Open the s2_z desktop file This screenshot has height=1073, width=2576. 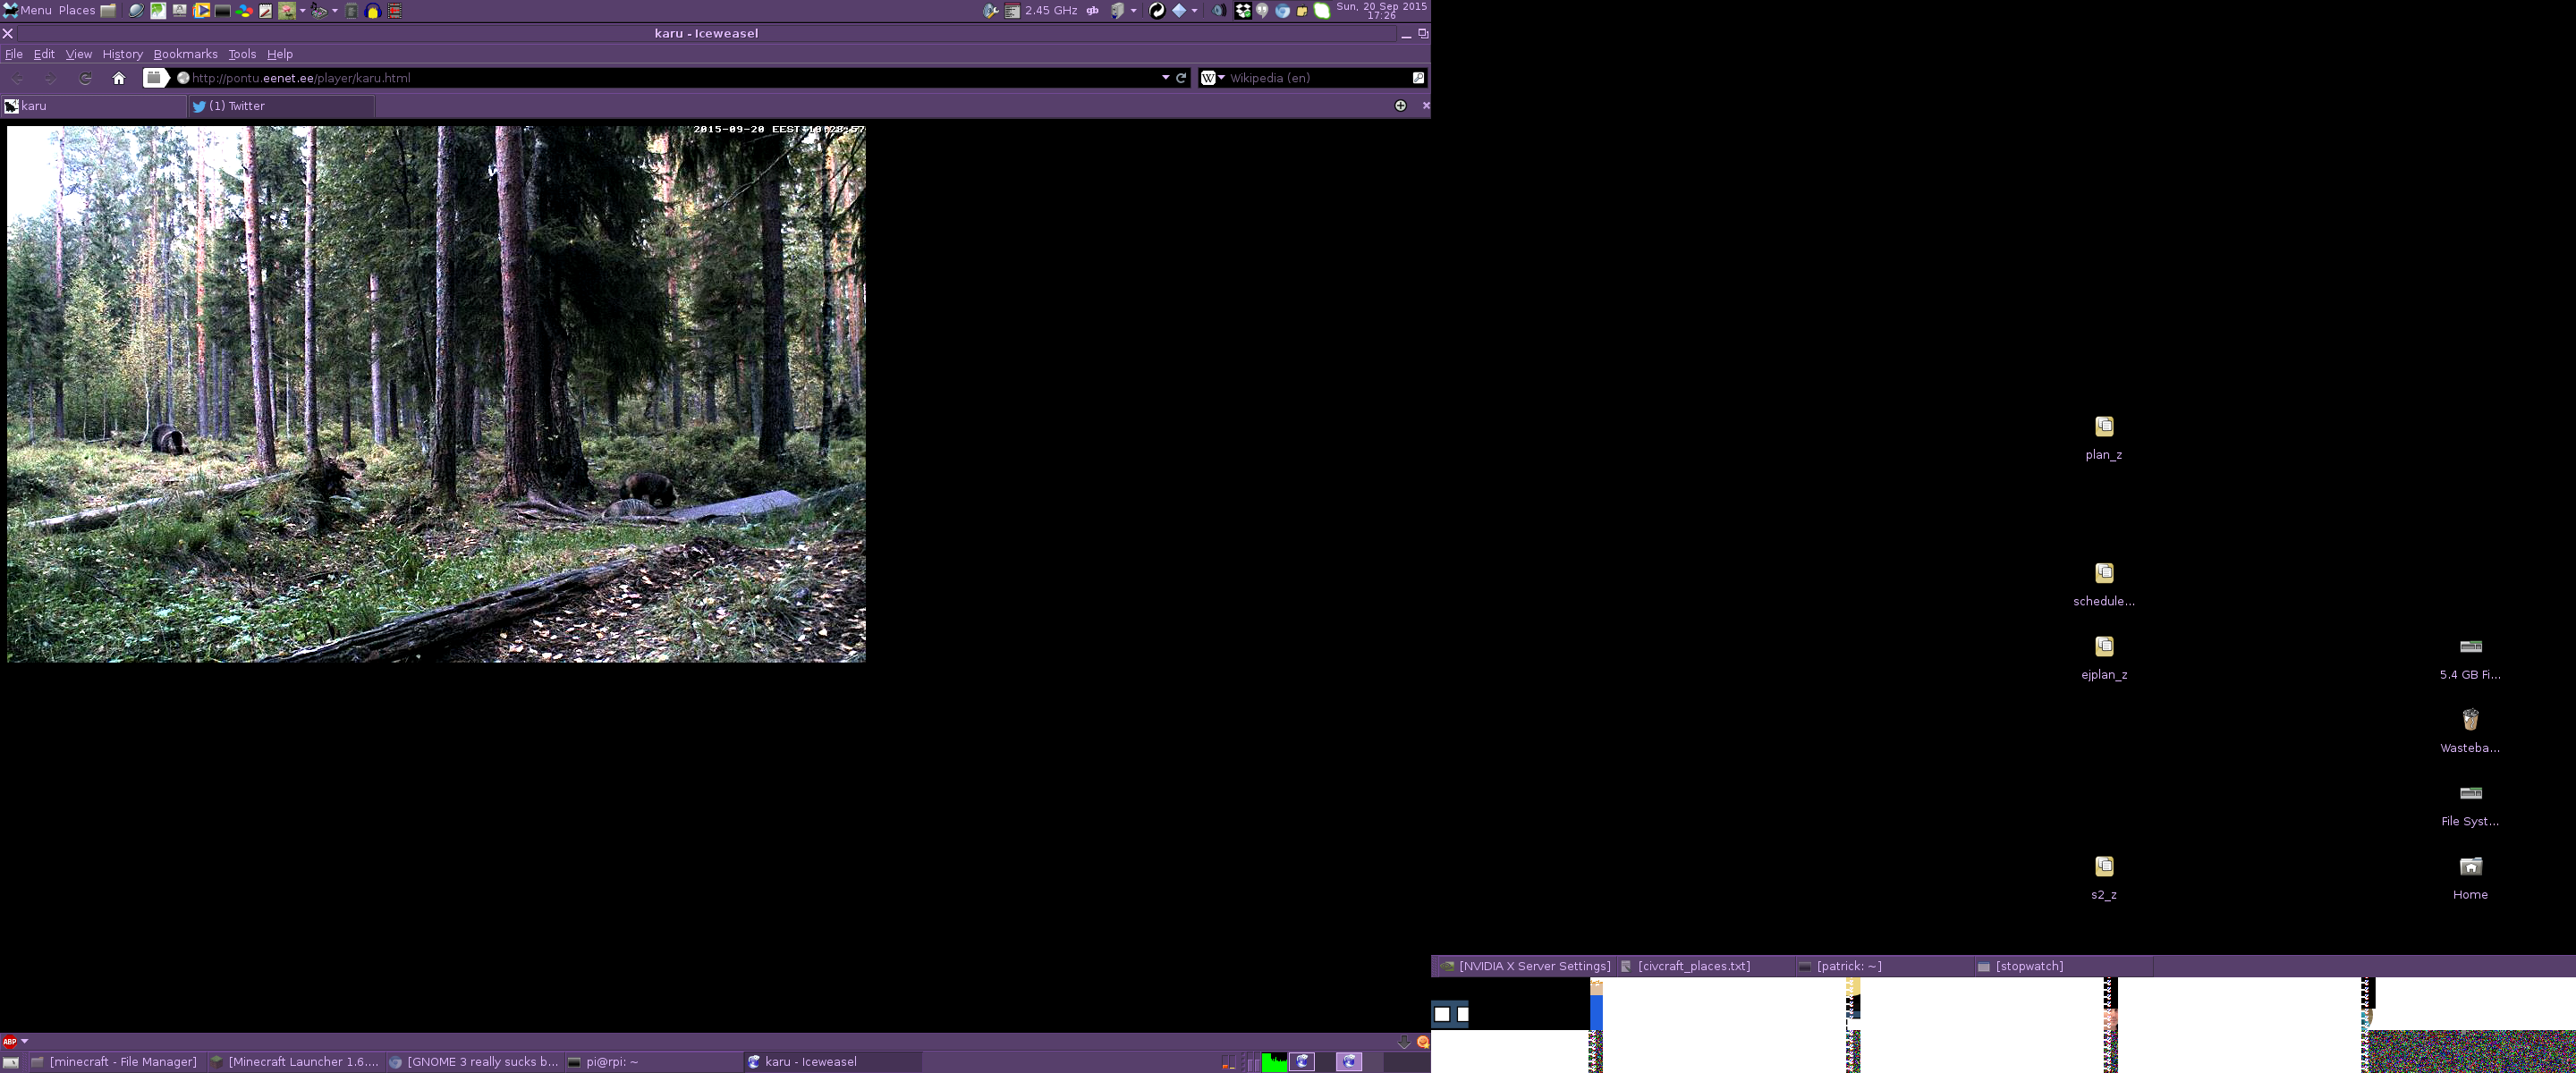pyautogui.click(x=2104, y=877)
